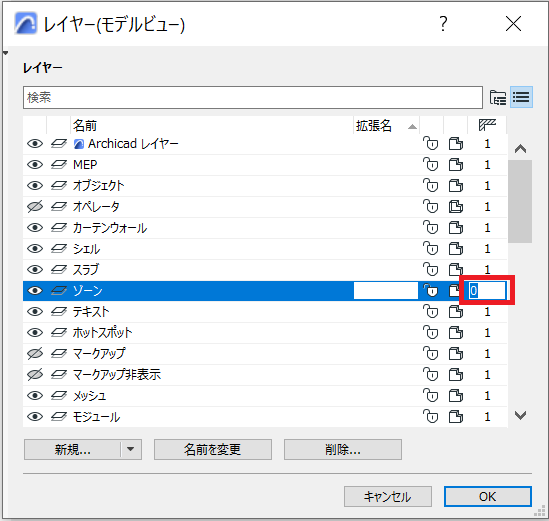This screenshot has width=549, height=521.
Task: Click the intersection group column header icon
Action: pyautogui.click(x=487, y=125)
